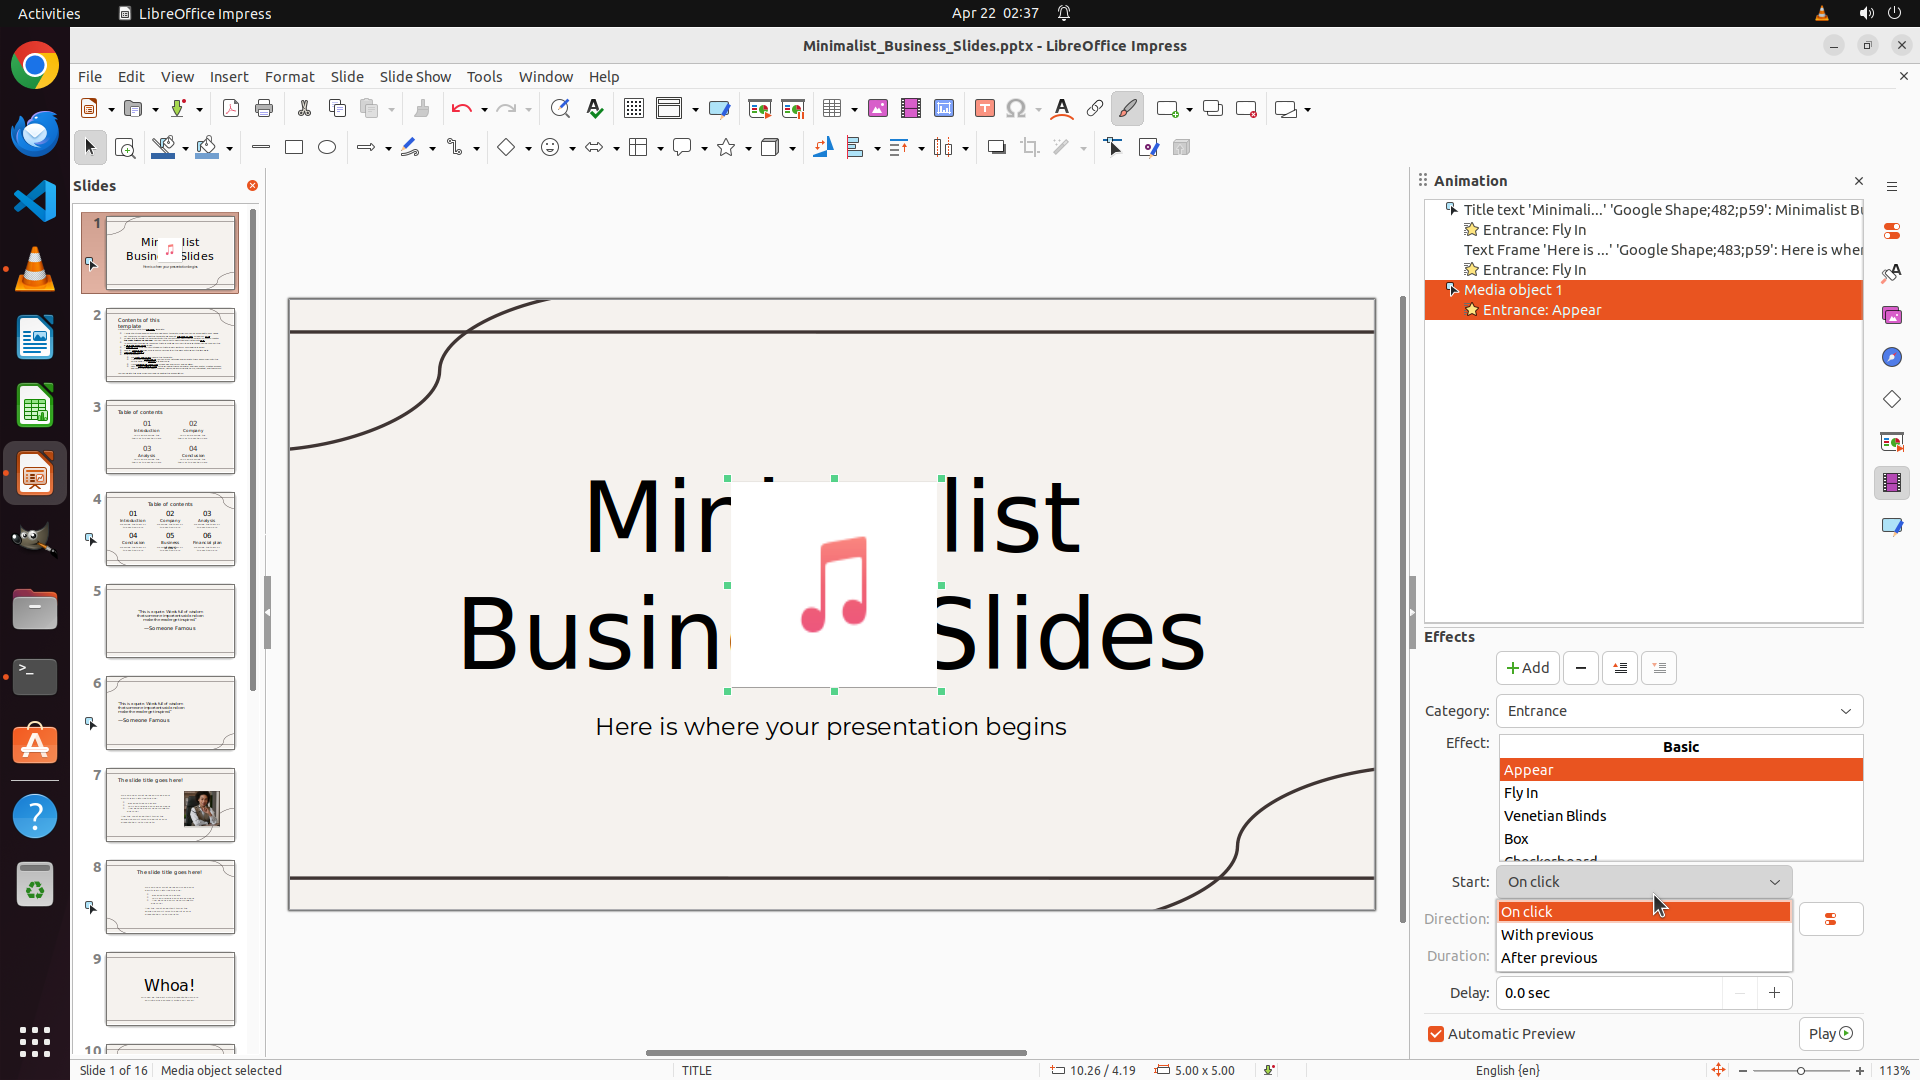Click the Insert Text Box icon

984,109
